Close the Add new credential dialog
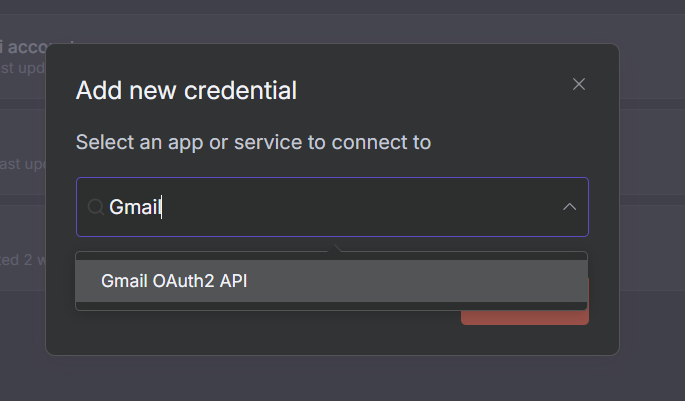 578,85
